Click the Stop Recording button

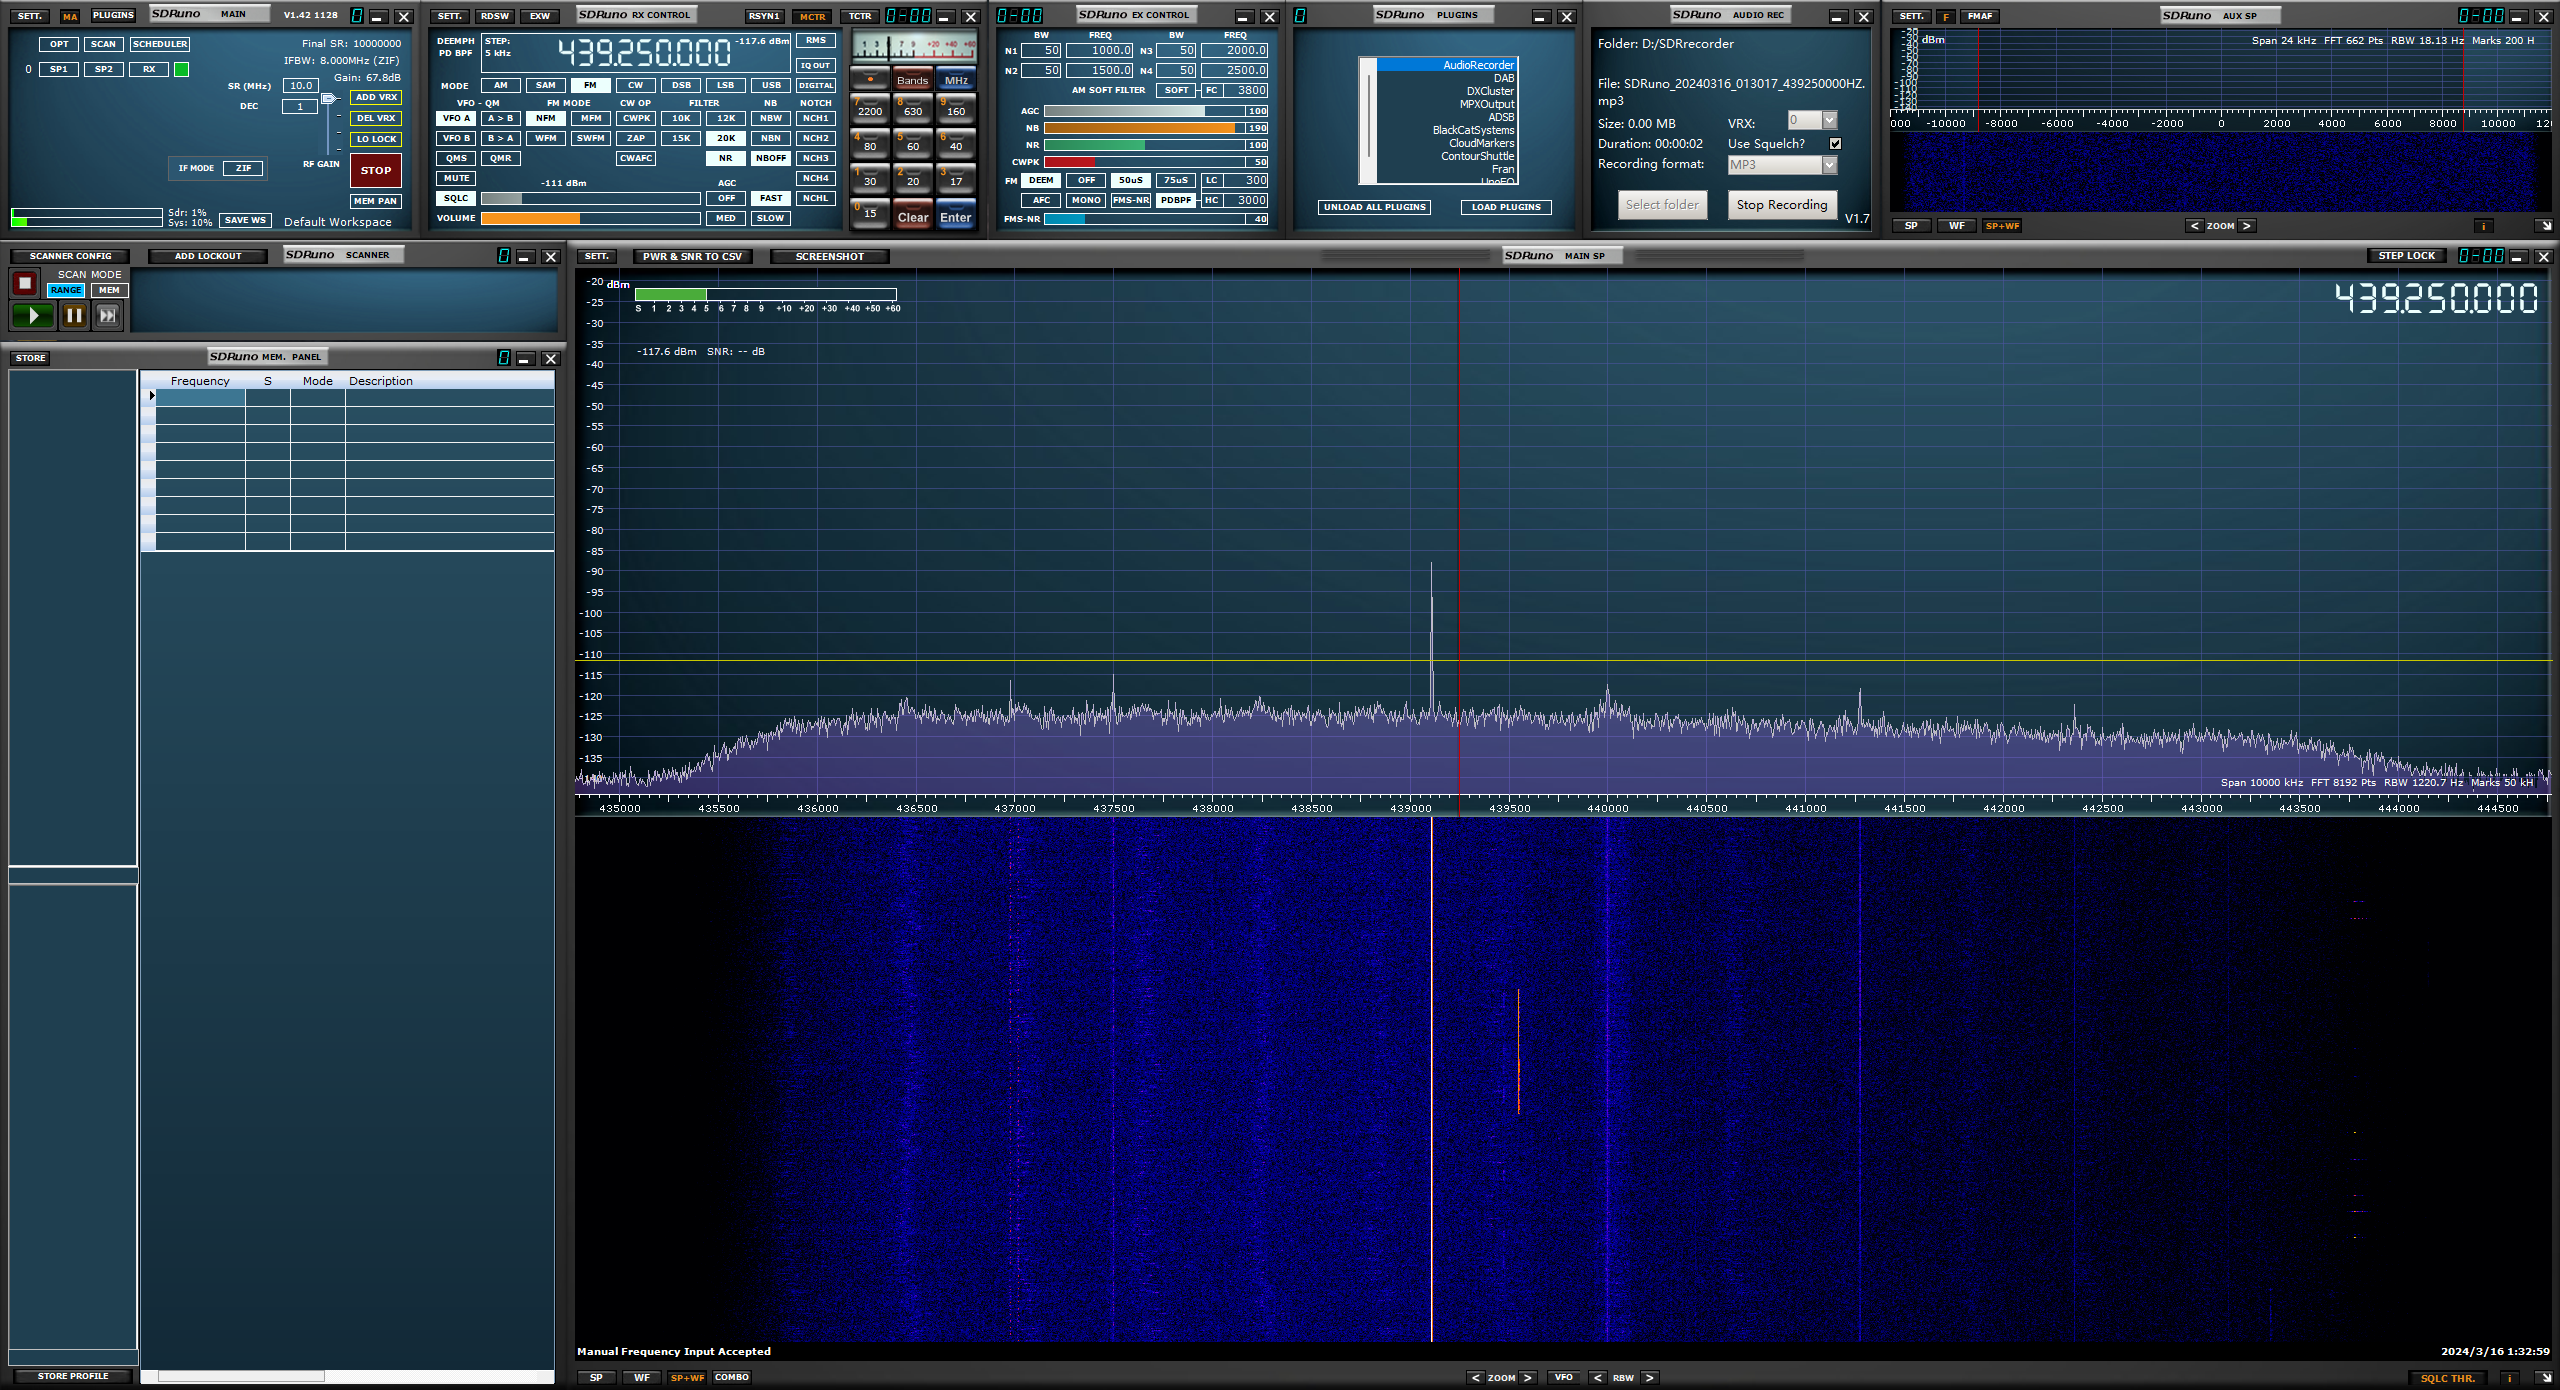(x=1781, y=205)
